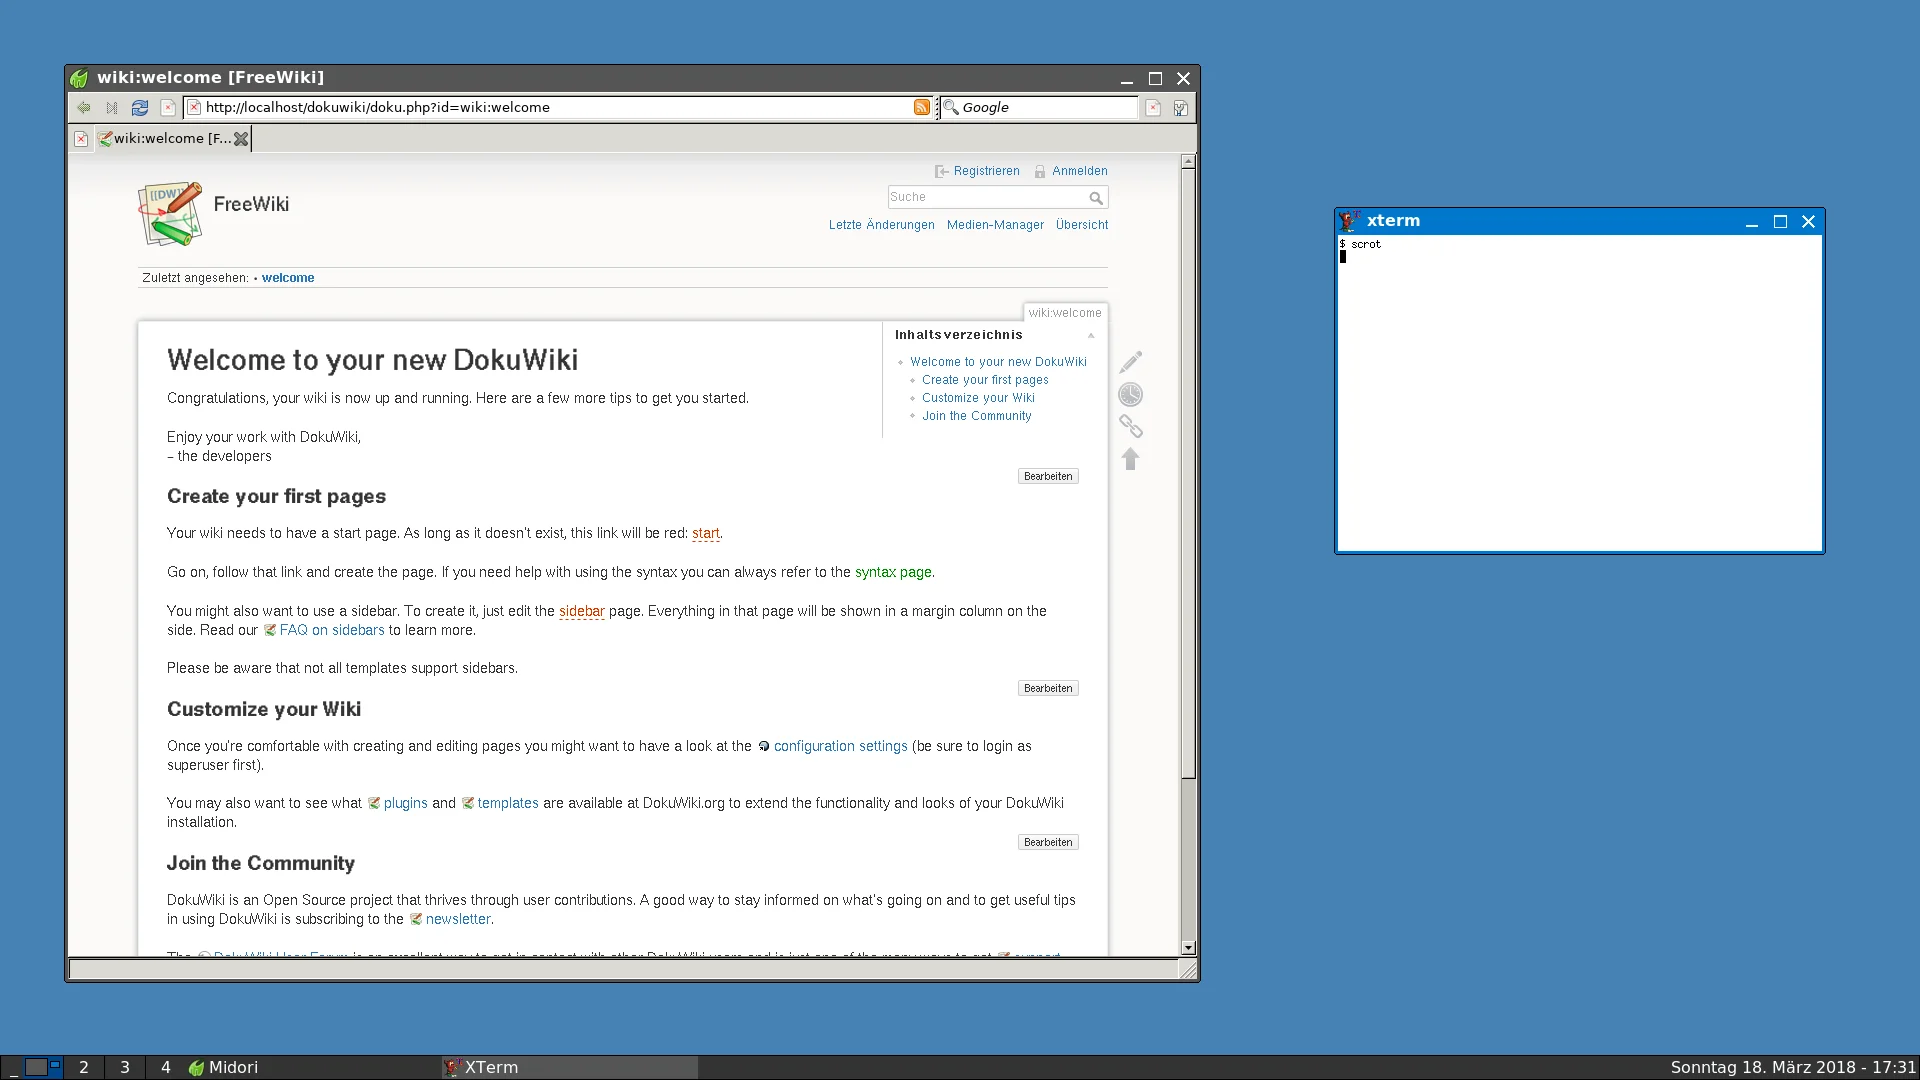
Task: Click the scrollbar up arrow in Midori
Action: 1188,161
